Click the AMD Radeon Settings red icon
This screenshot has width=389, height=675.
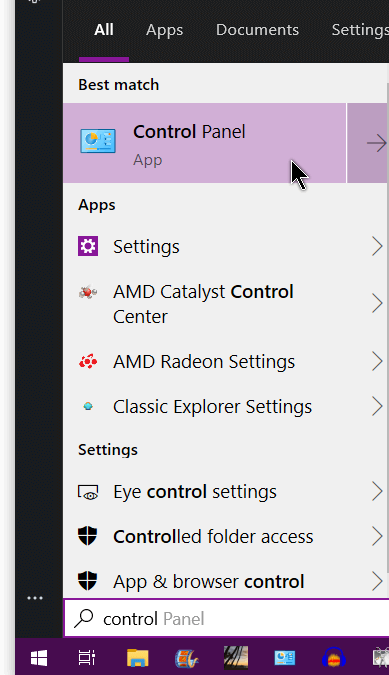point(88,362)
